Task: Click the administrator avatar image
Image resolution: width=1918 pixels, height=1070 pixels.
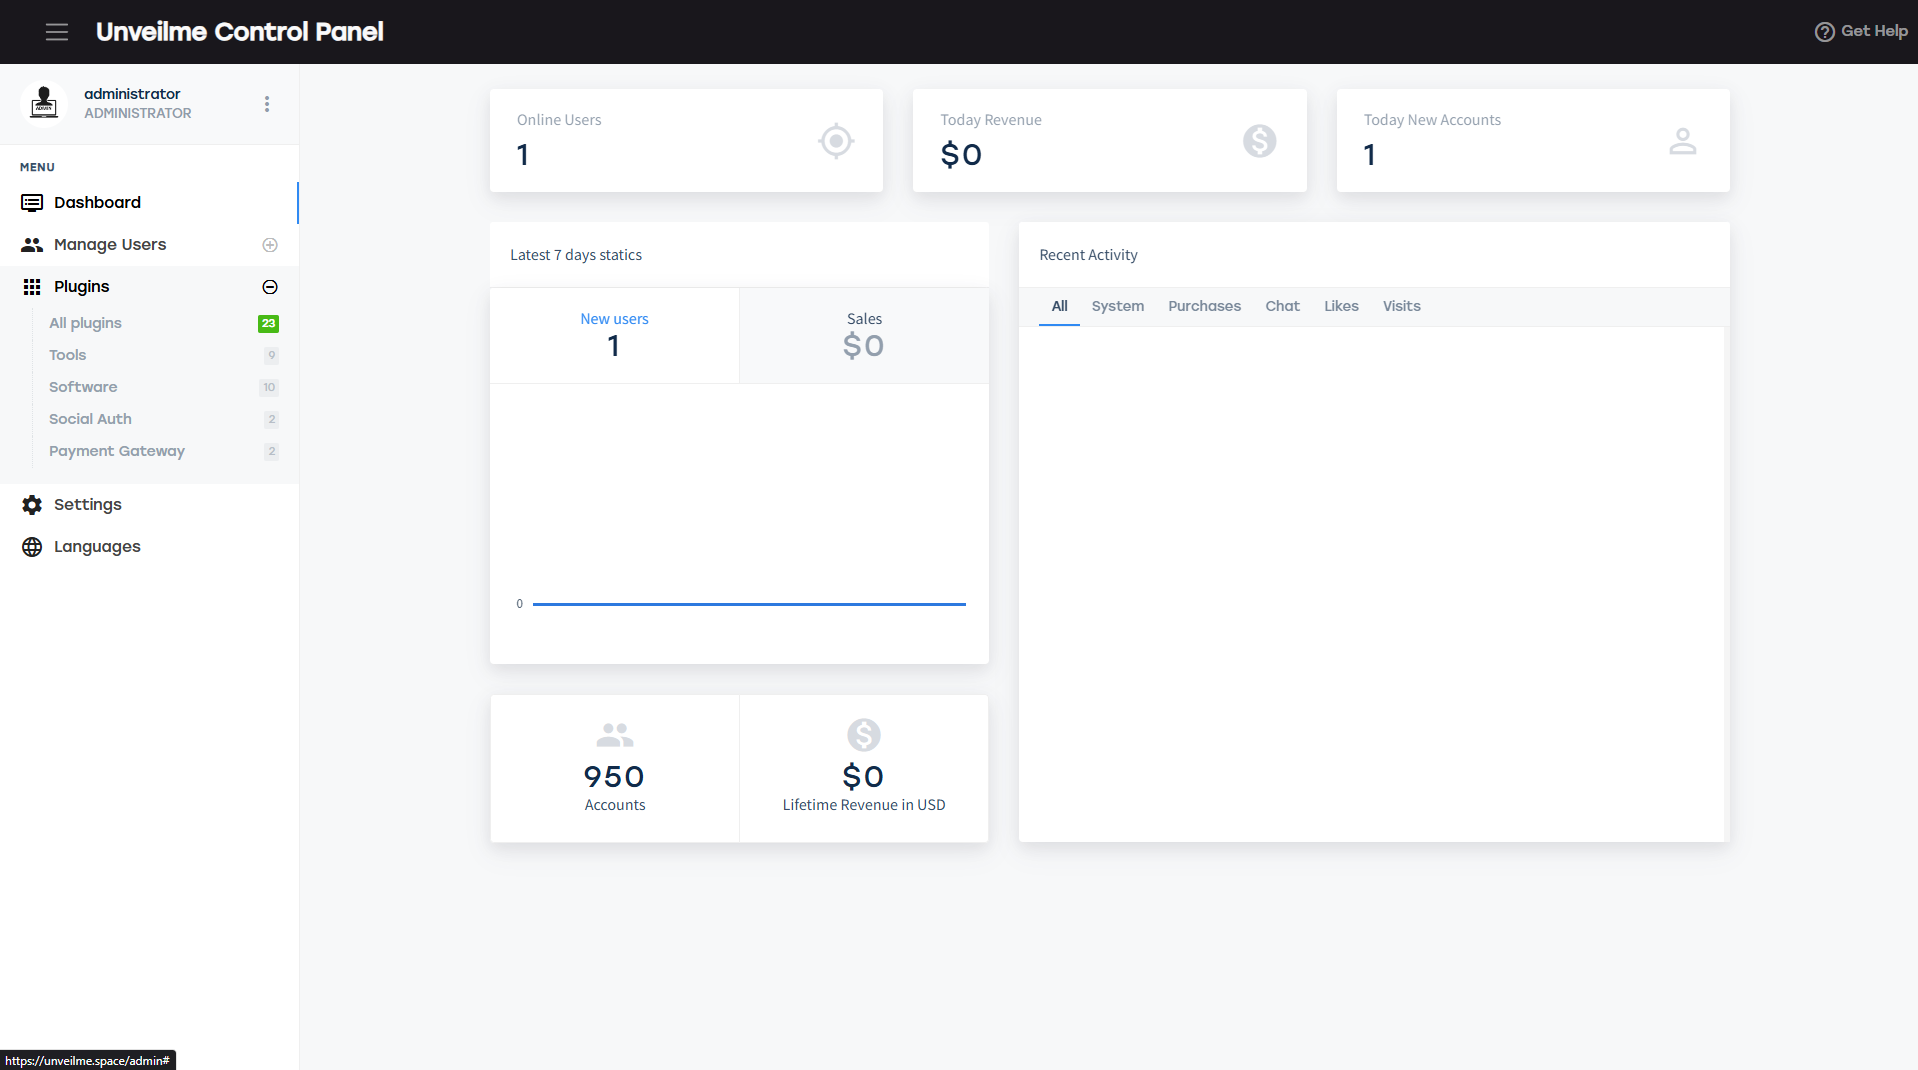Action: pos(44,103)
